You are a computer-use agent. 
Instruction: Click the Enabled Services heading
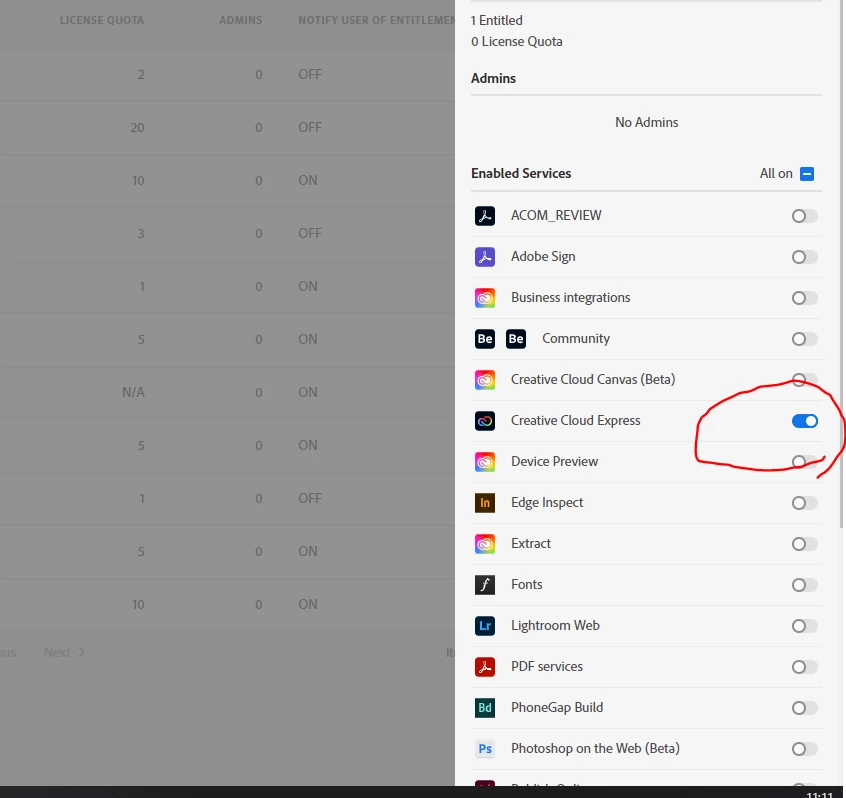tap(521, 173)
